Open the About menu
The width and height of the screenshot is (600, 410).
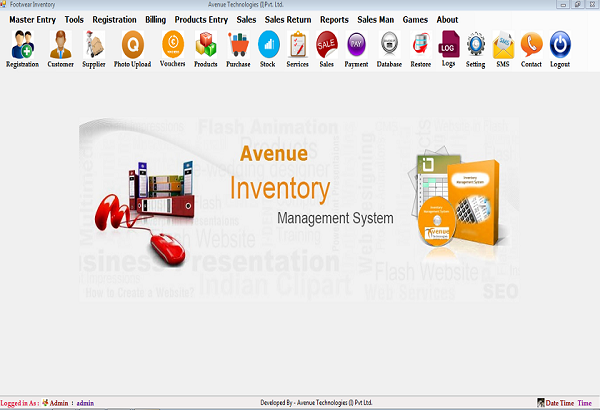447,20
